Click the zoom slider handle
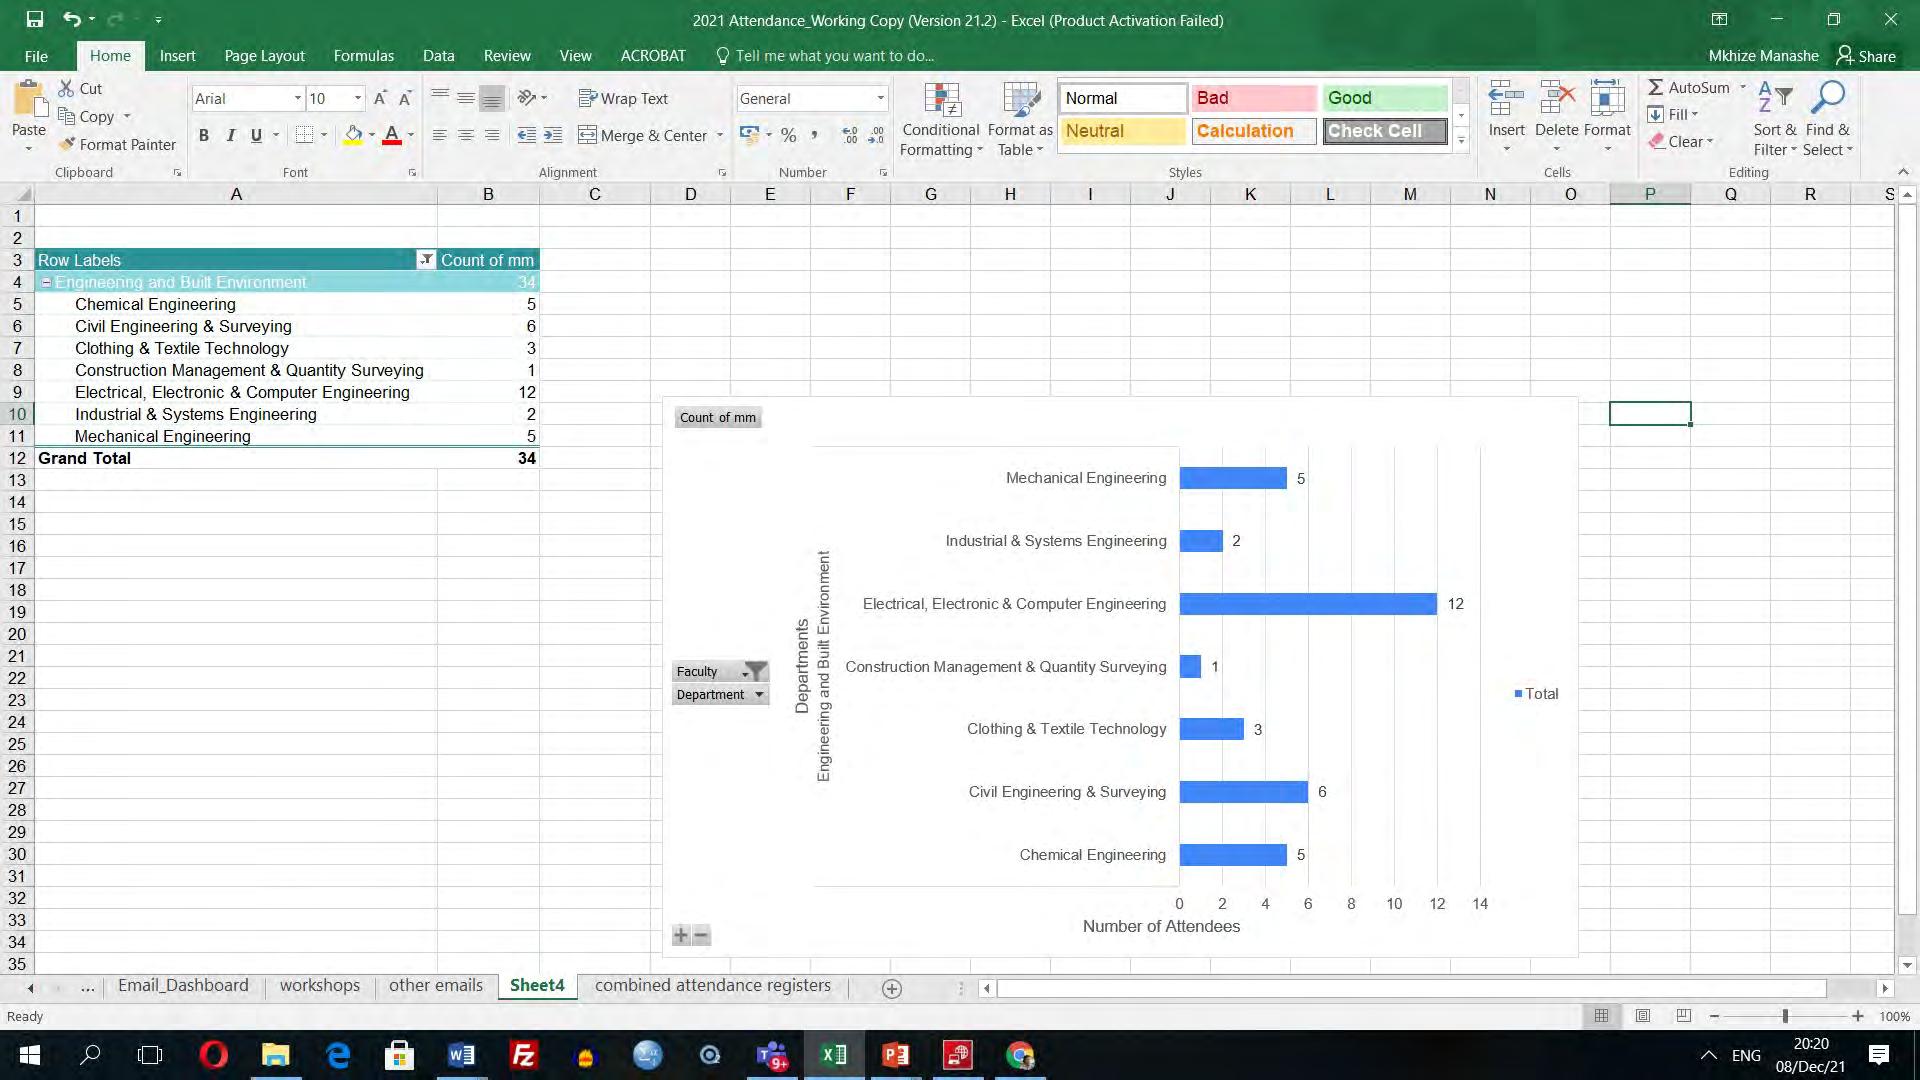1920x1080 pixels. [1785, 1016]
